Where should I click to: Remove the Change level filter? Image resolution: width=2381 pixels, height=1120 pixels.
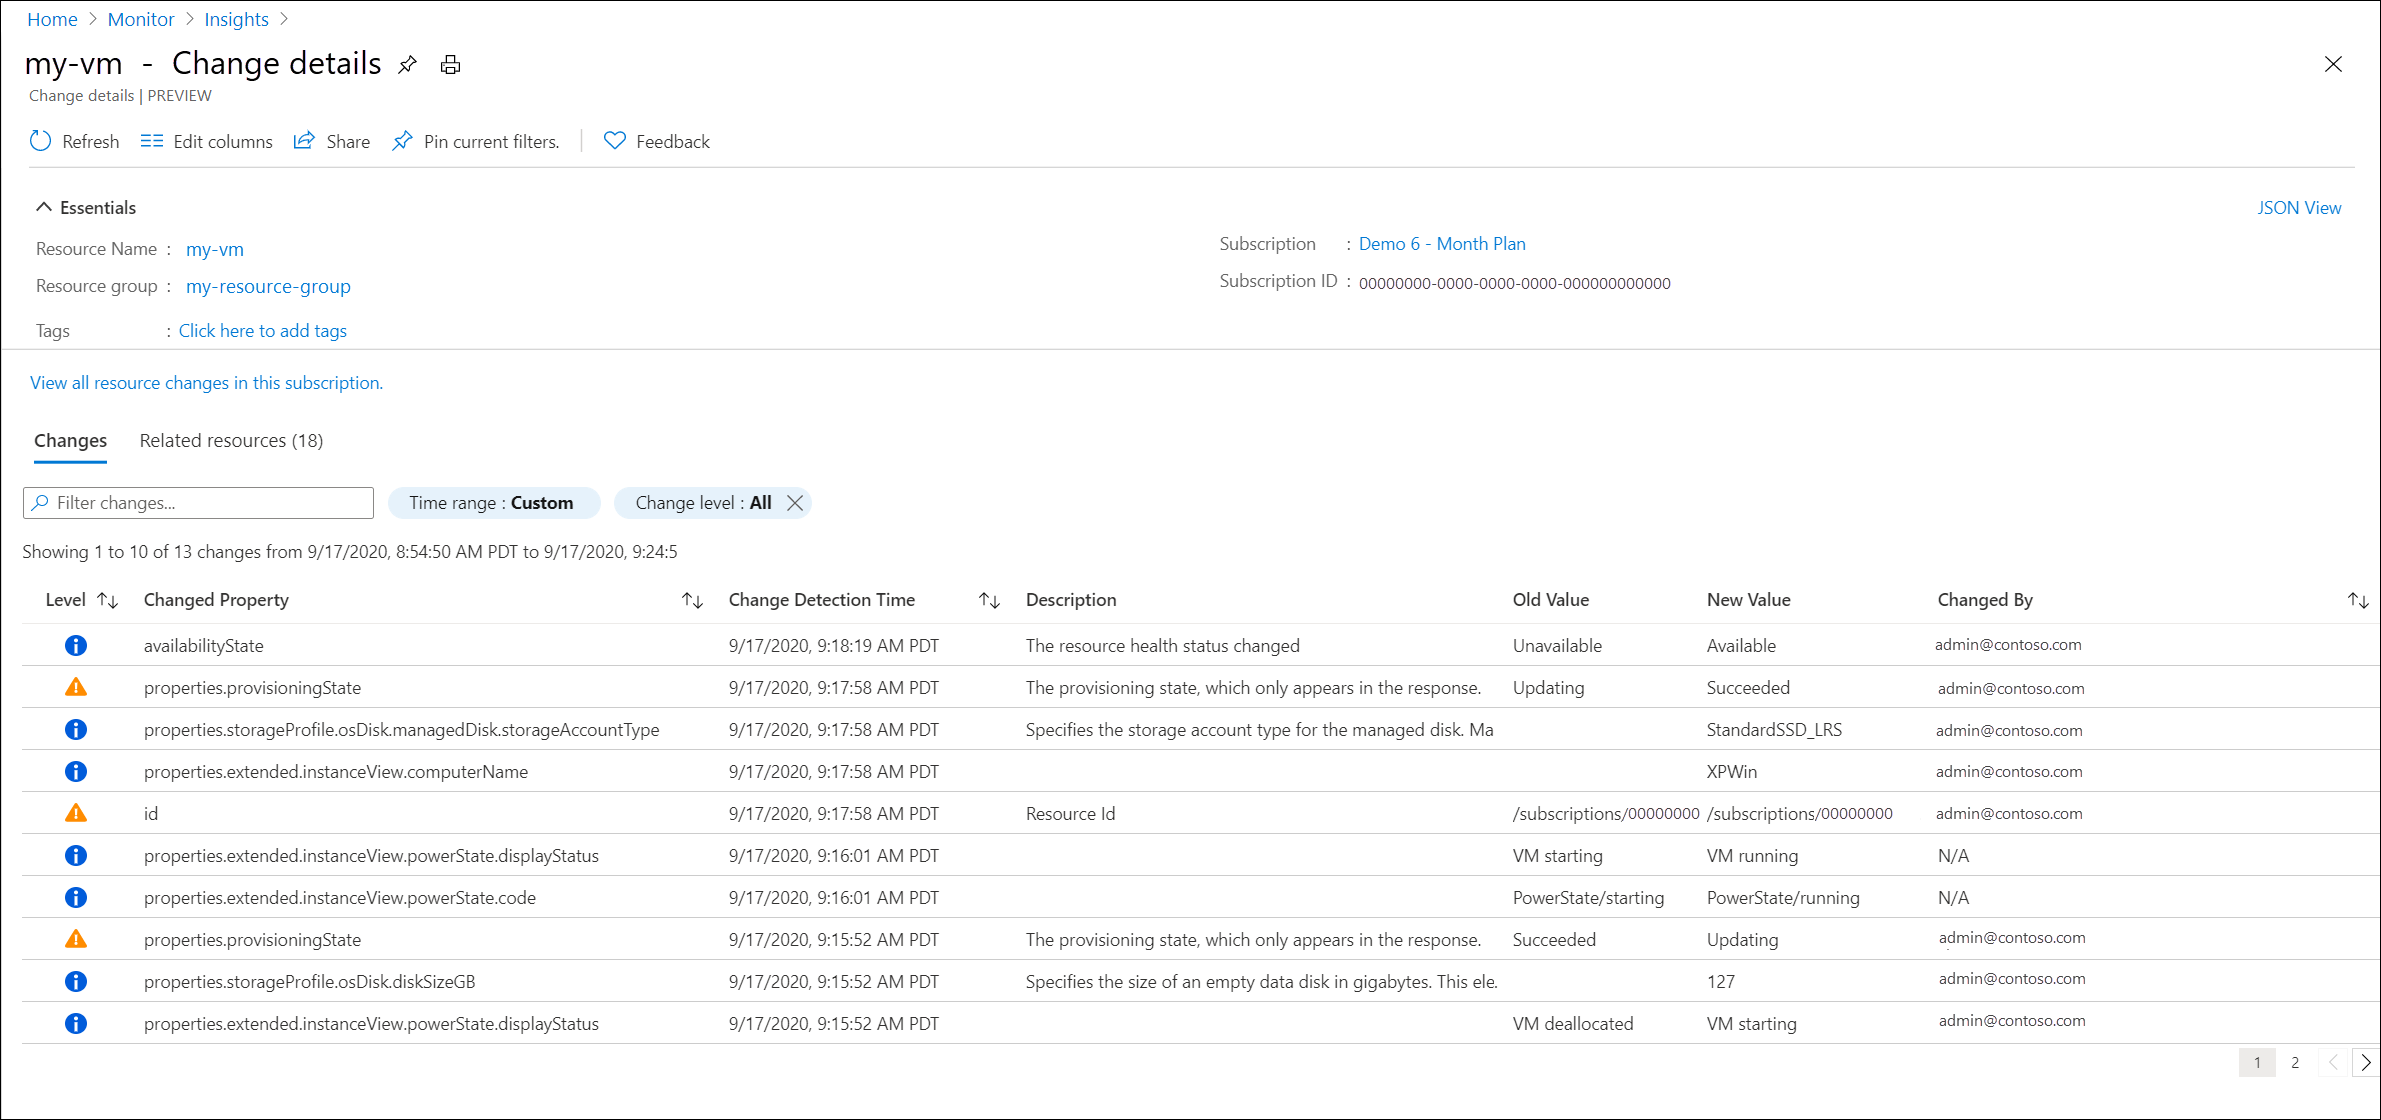click(x=795, y=503)
